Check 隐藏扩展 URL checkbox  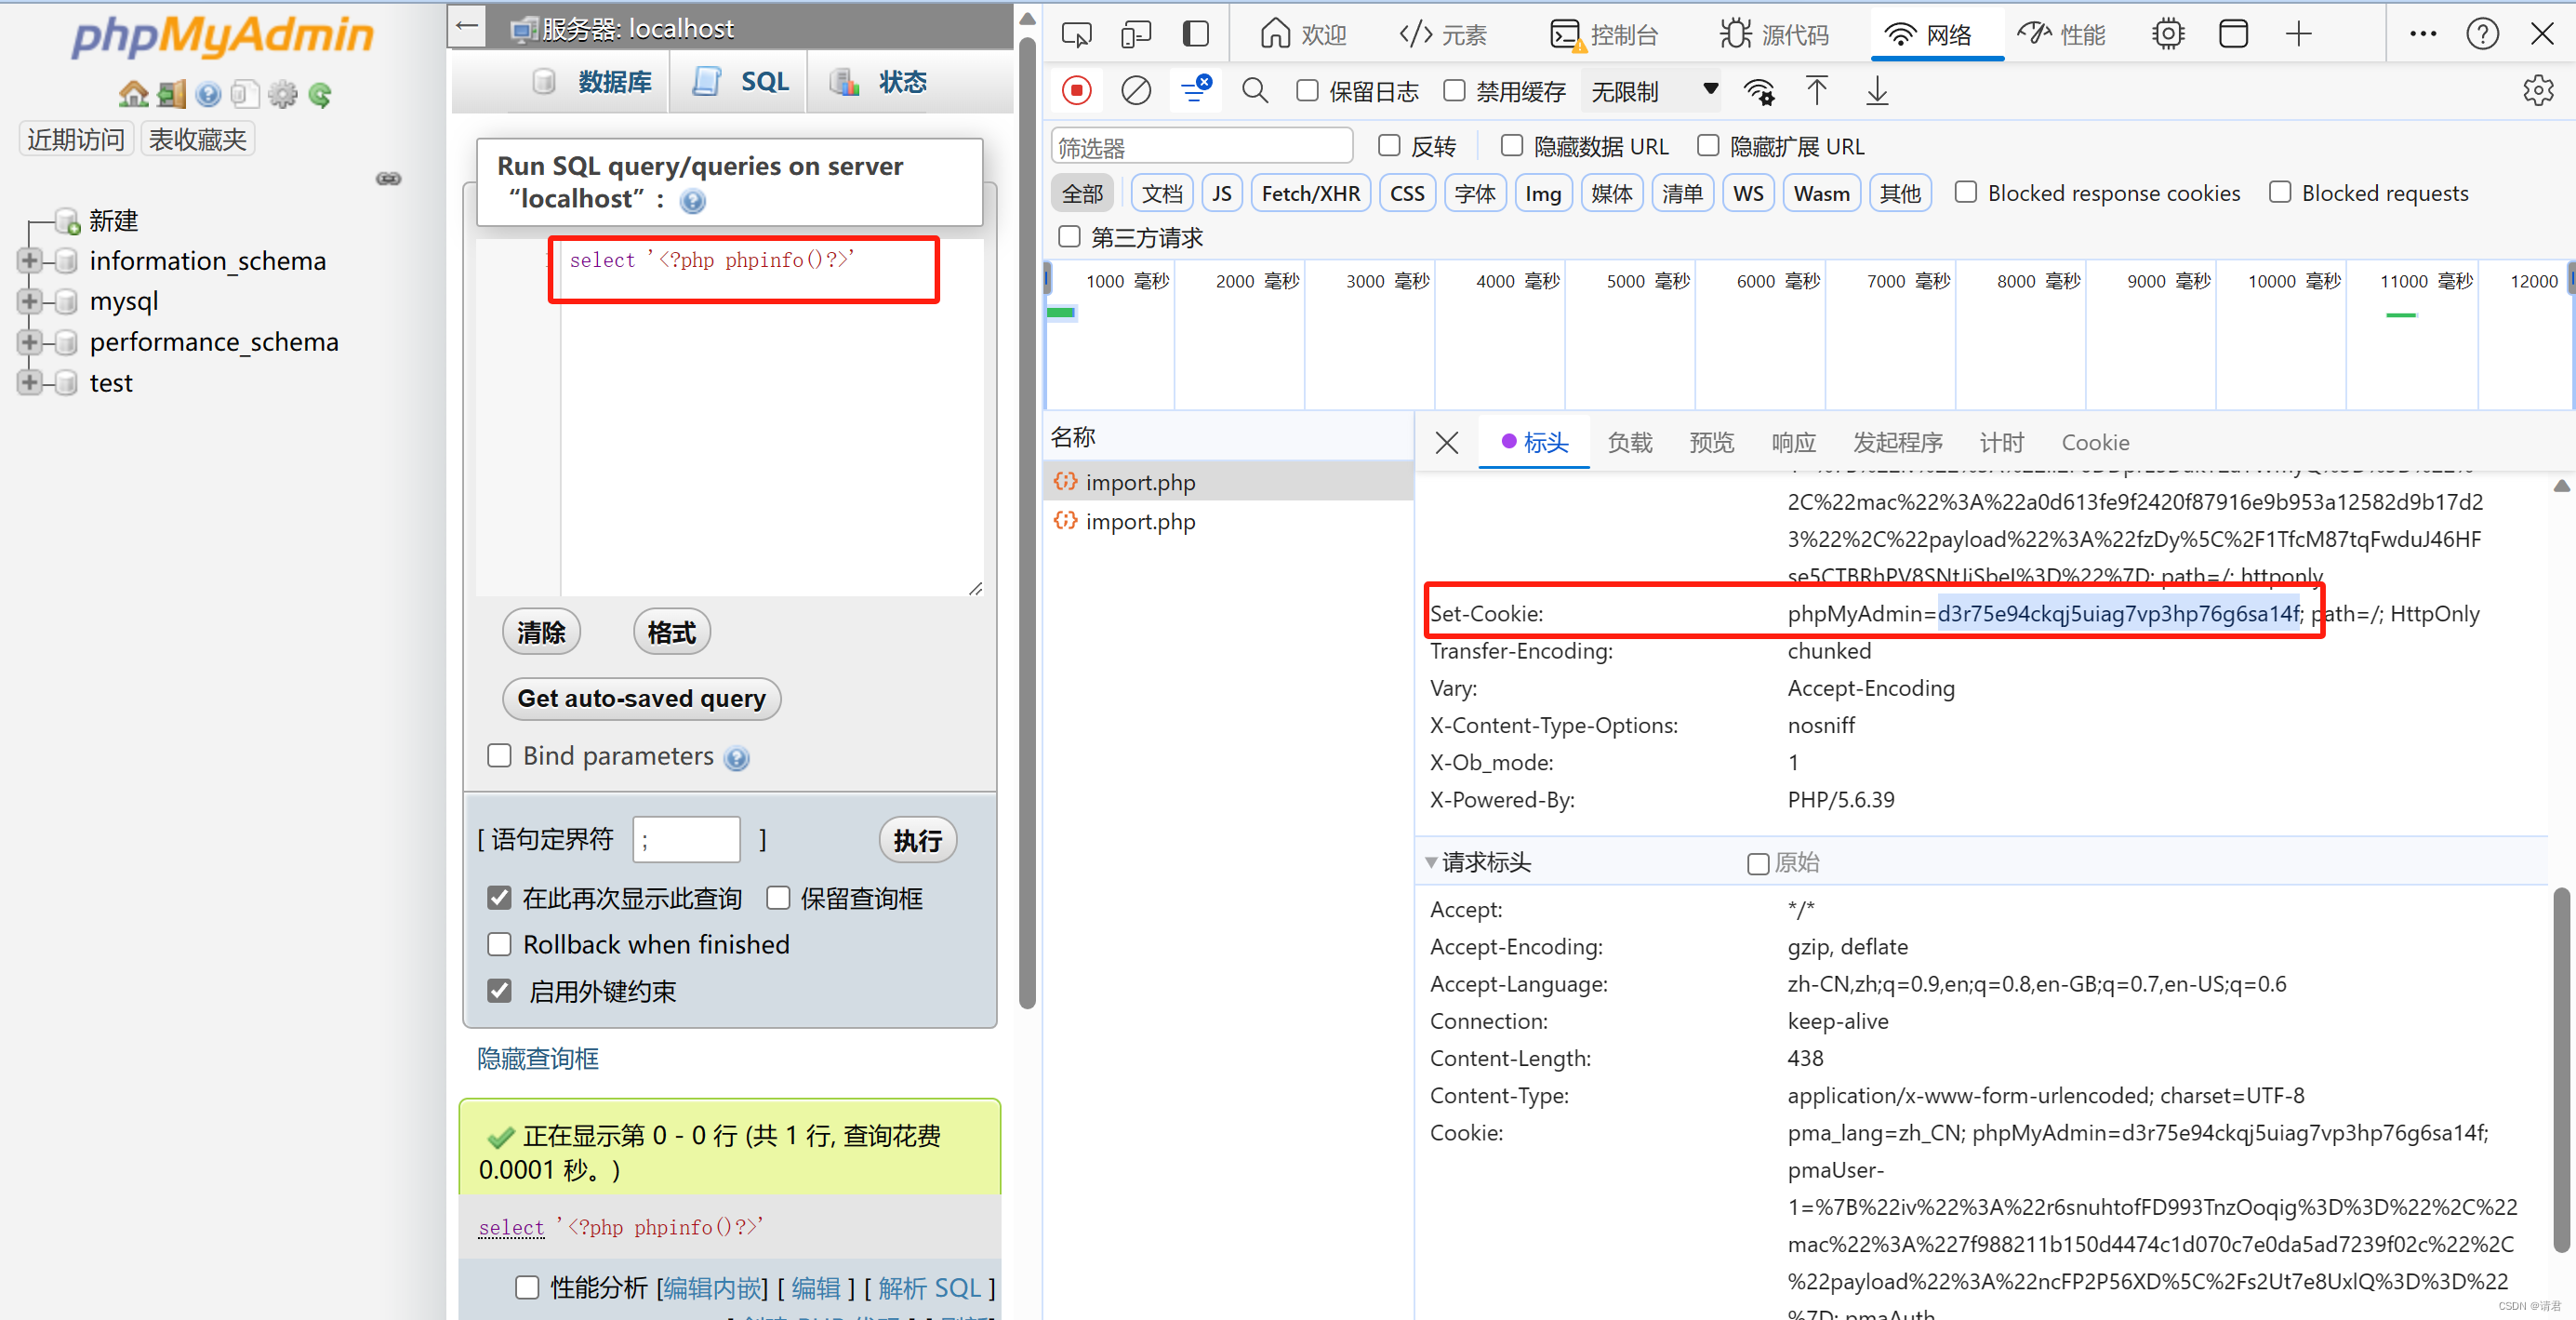1708,146
